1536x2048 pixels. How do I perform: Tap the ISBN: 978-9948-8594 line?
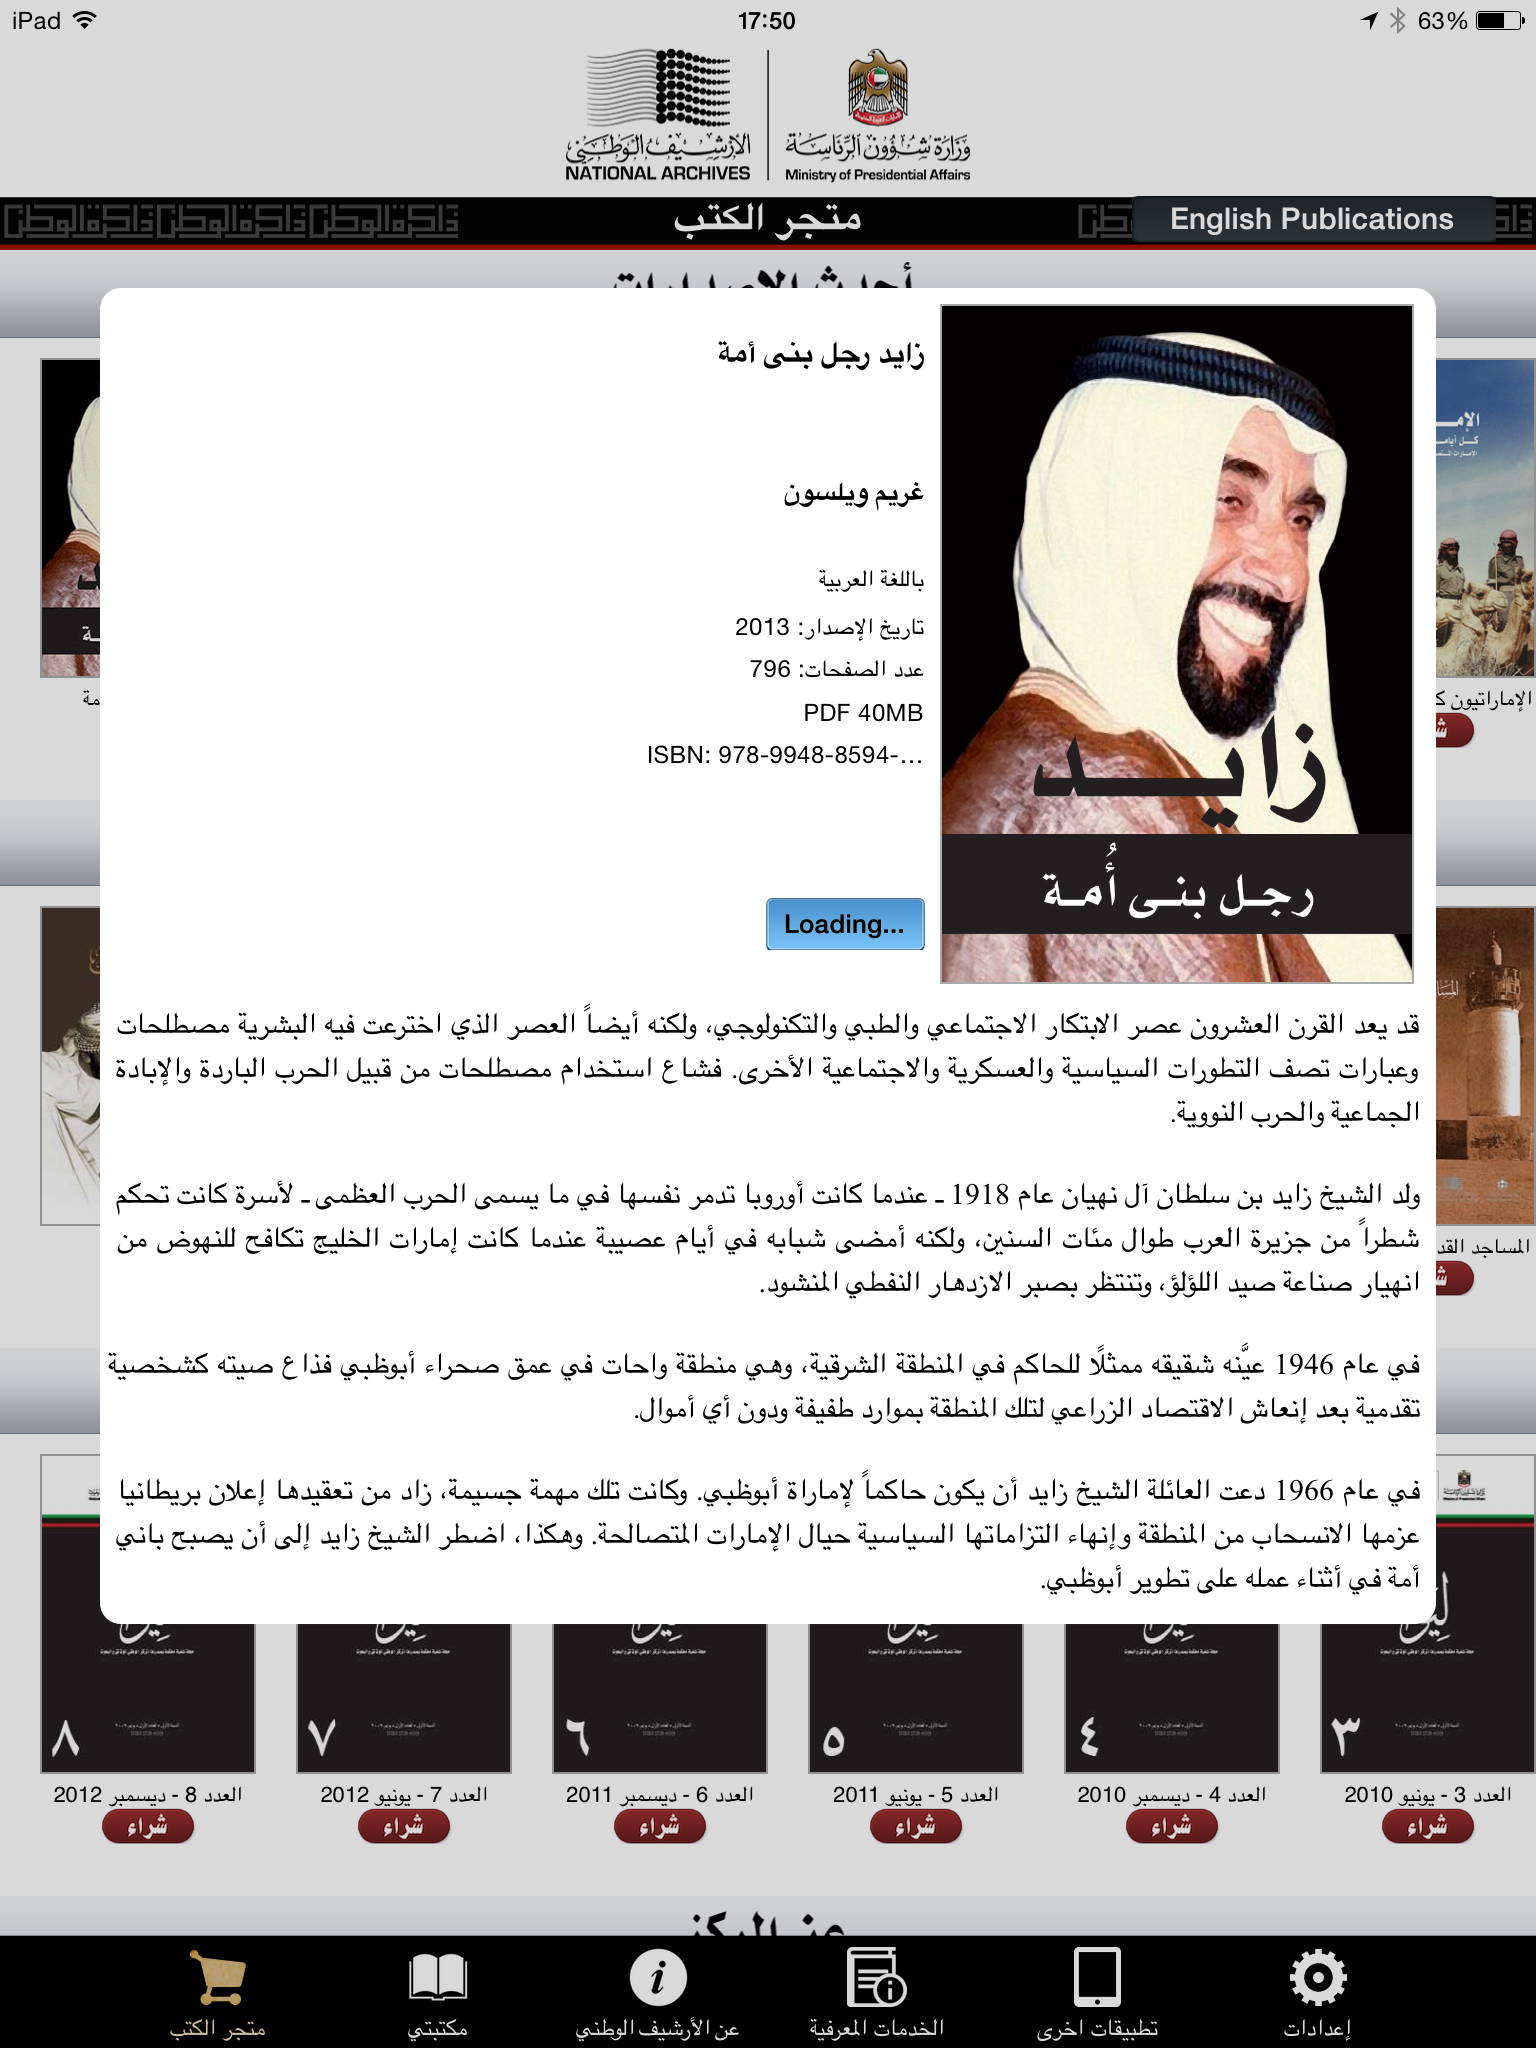click(x=785, y=755)
